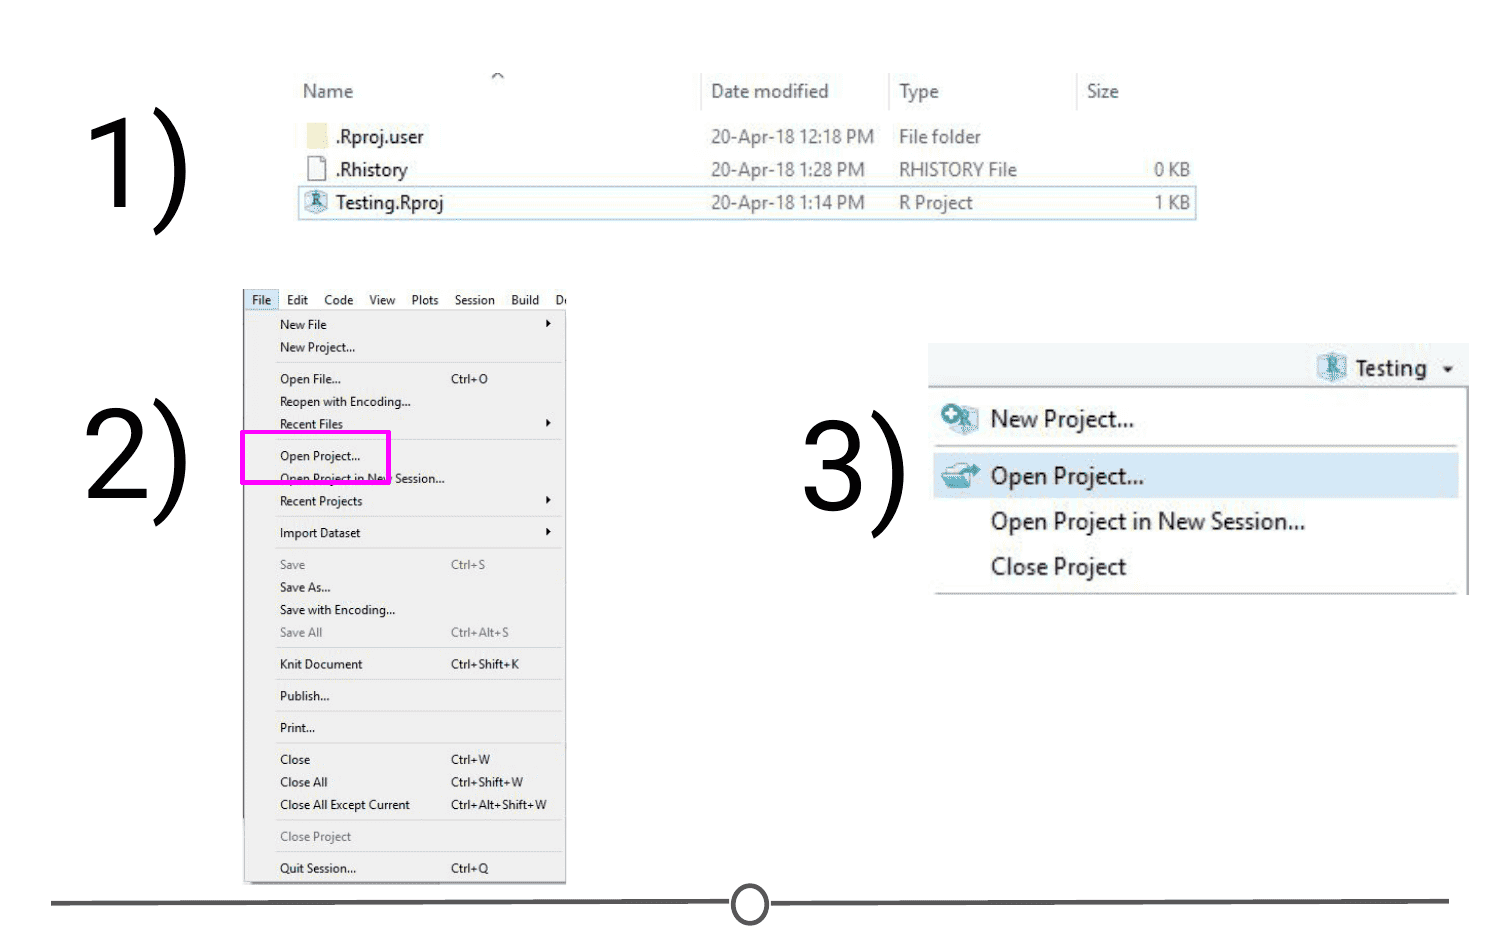
Task: Choose Close with shortcut Ctrl+W
Action: pyautogui.click(x=295, y=760)
